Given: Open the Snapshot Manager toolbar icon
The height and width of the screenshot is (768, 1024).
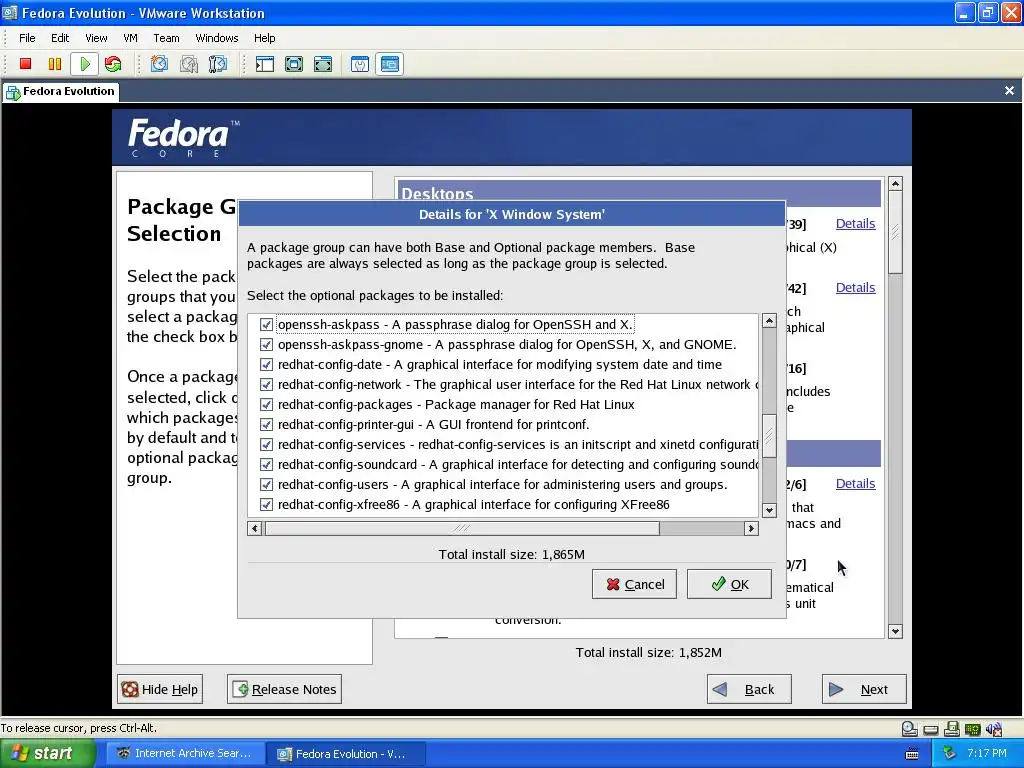Looking at the screenshot, I should (217, 64).
